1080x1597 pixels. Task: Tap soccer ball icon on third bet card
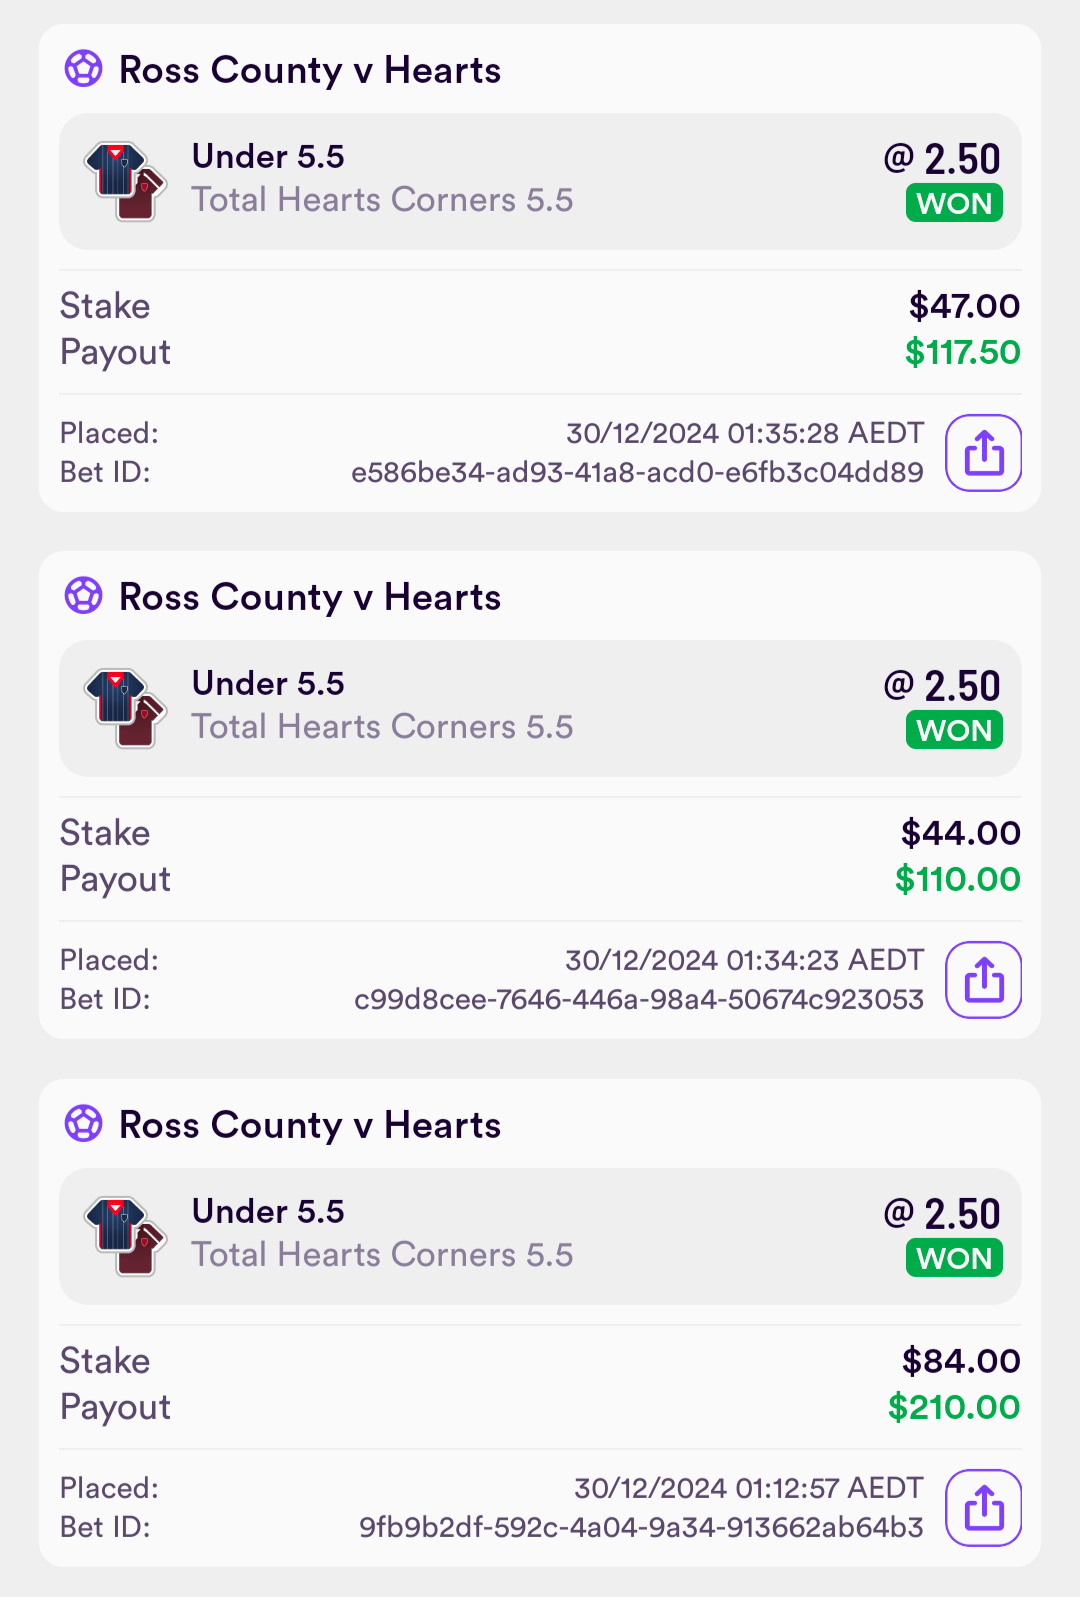coord(84,1124)
